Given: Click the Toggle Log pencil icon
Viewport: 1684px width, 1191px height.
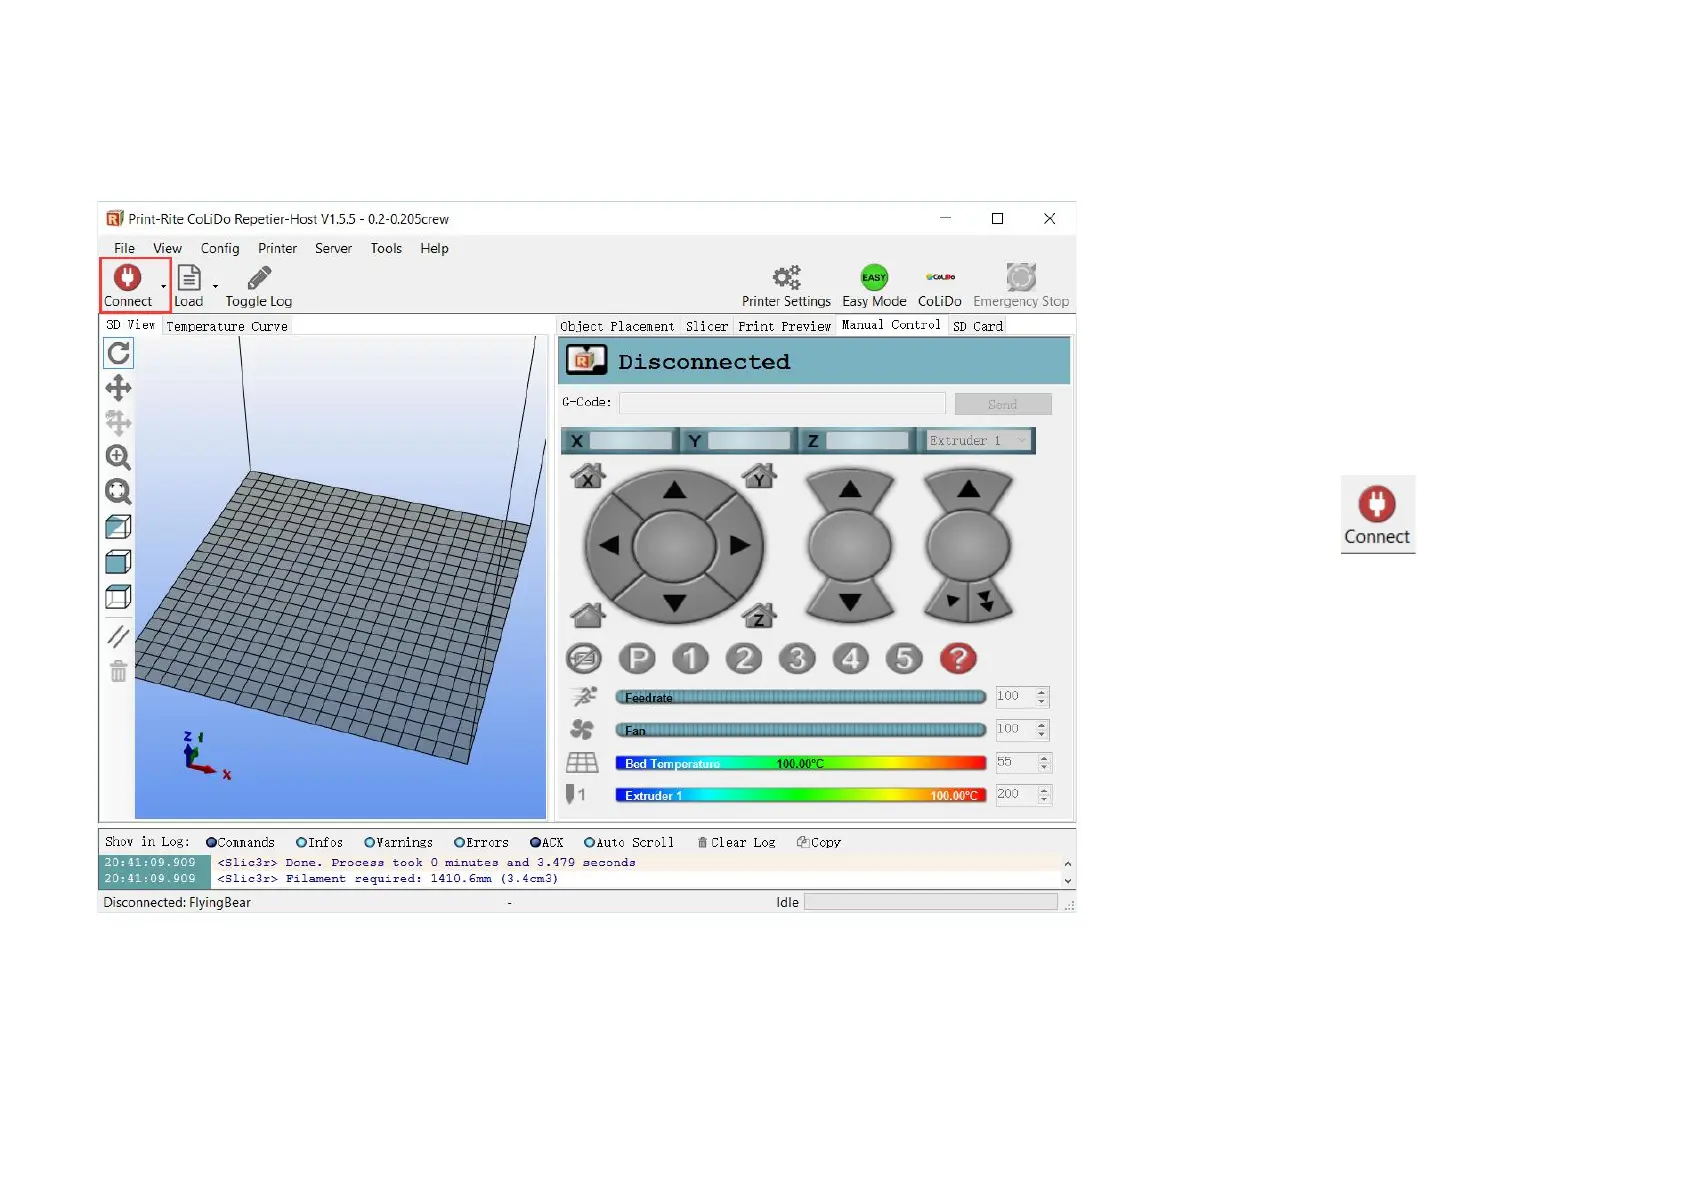Looking at the screenshot, I should click(x=259, y=278).
